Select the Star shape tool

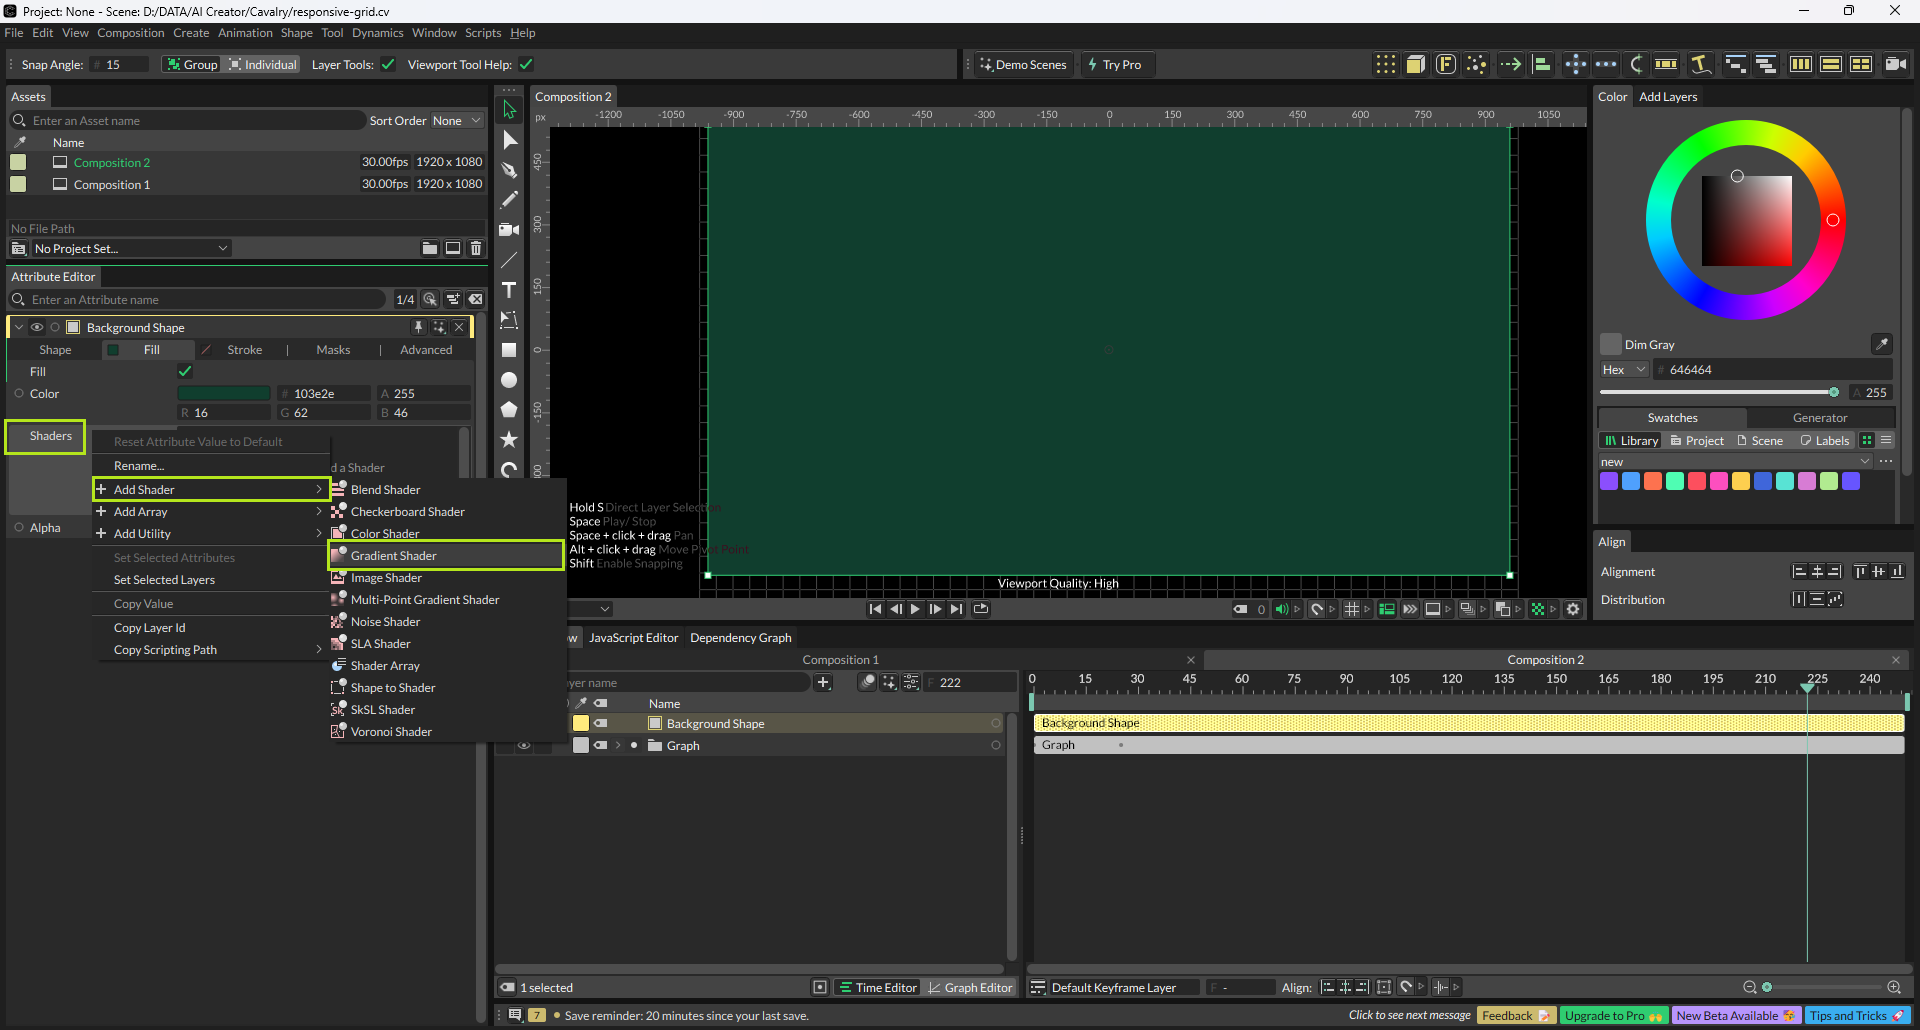tap(509, 440)
